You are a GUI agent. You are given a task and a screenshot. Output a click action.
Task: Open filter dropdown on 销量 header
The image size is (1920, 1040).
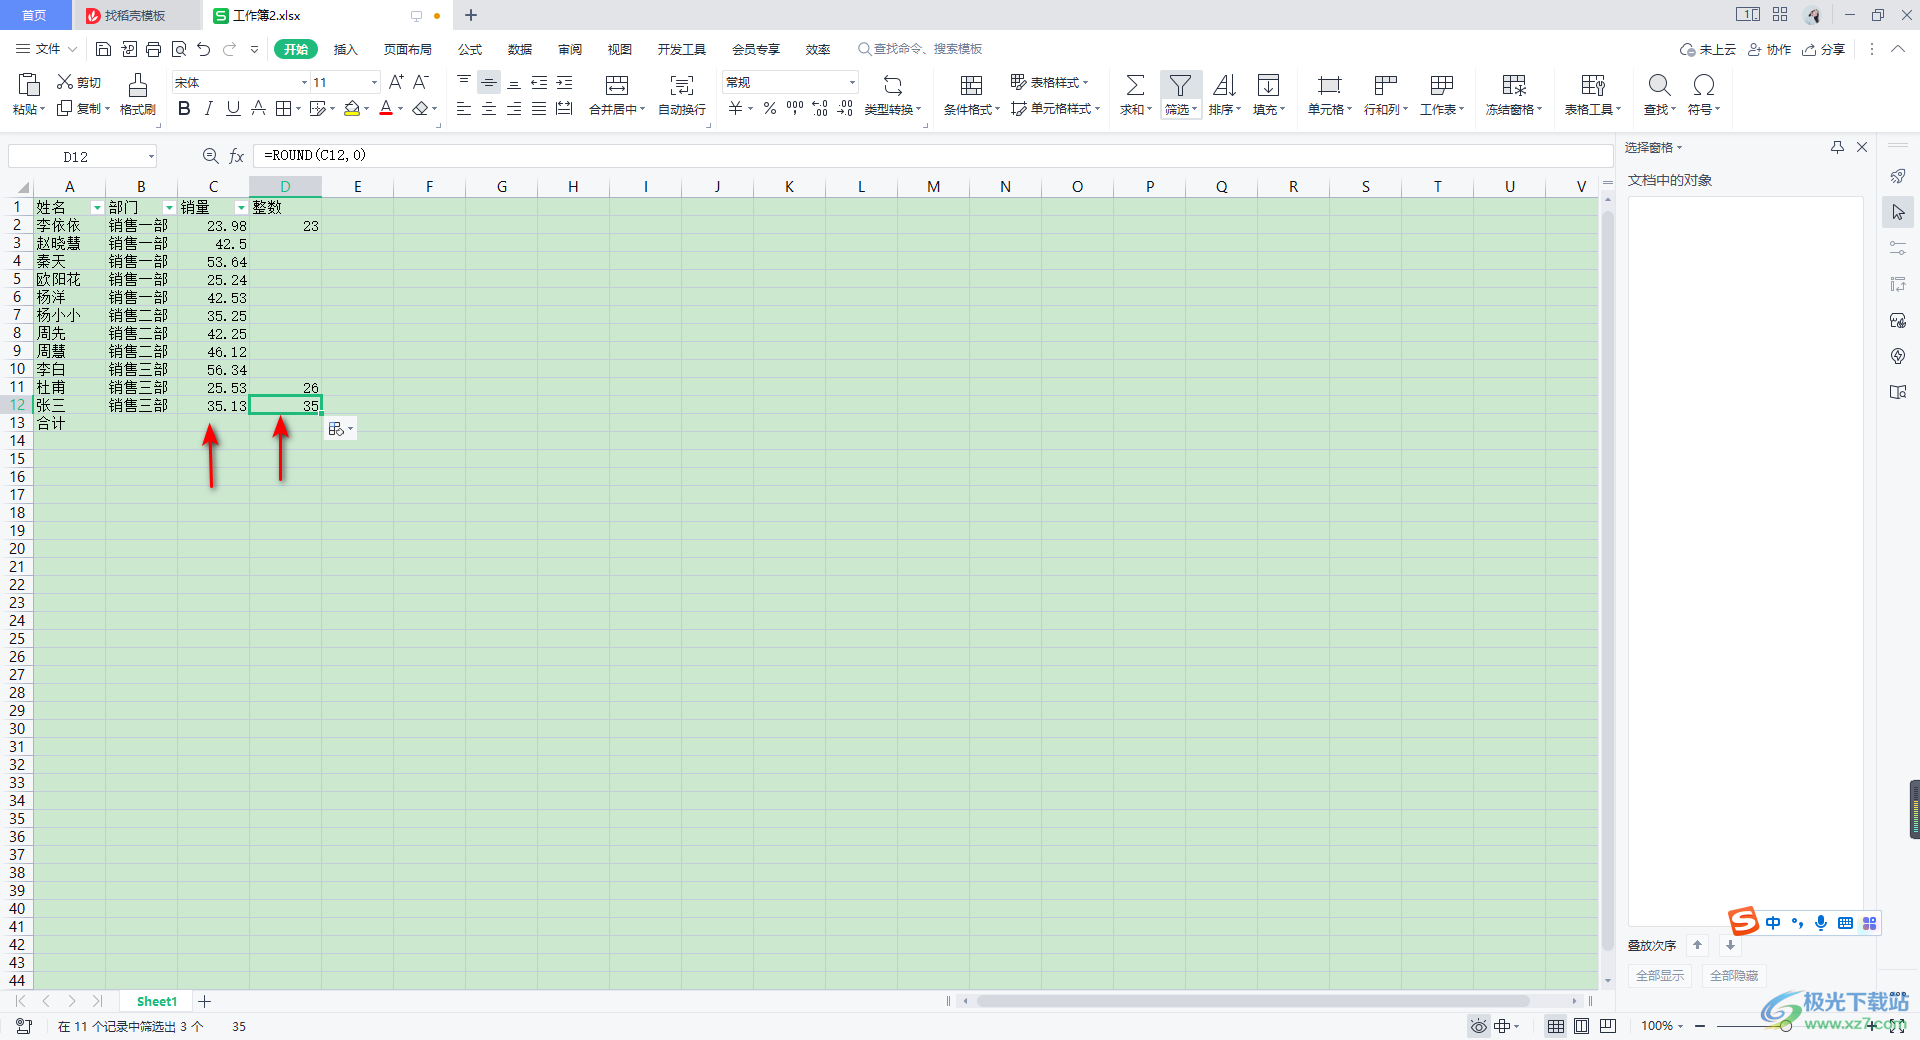(x=241, y=207)
